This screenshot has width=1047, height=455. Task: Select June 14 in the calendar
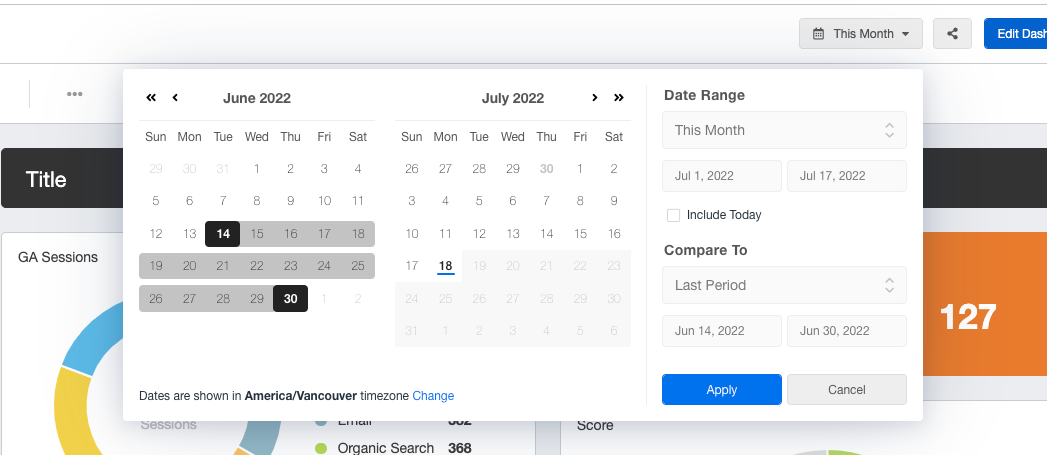tap(222, 234)
